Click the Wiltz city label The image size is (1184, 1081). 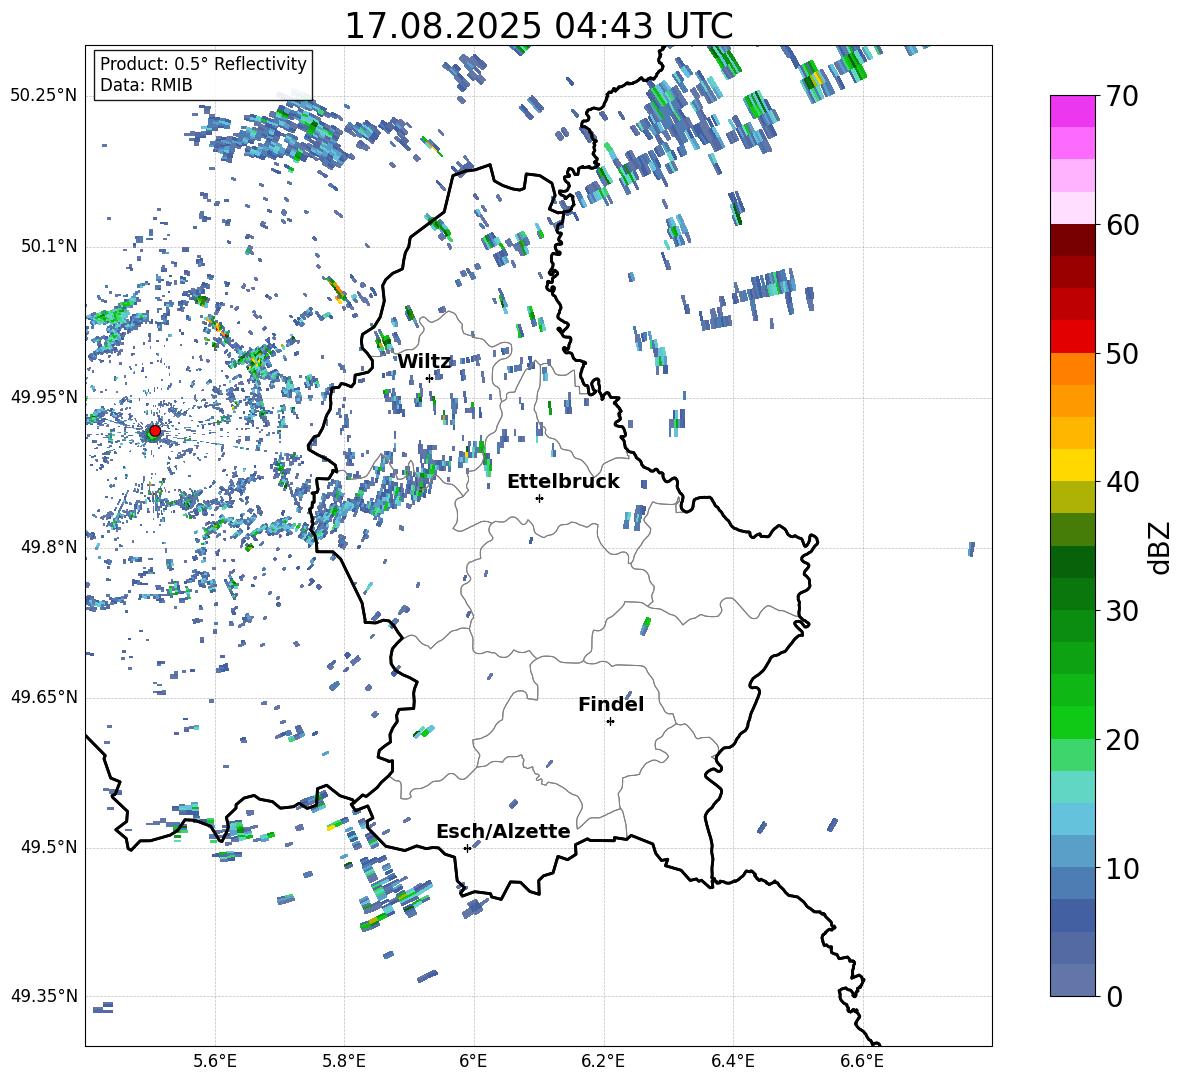click(x=424, y=362)
